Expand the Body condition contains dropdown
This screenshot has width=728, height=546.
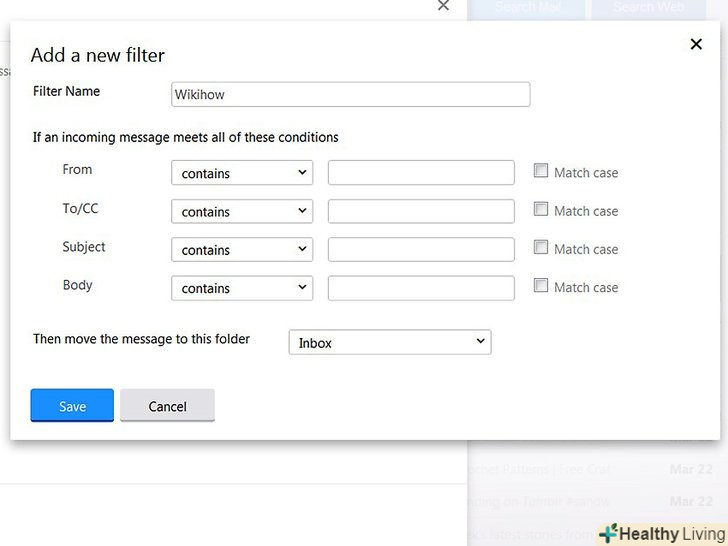point(242,288)
